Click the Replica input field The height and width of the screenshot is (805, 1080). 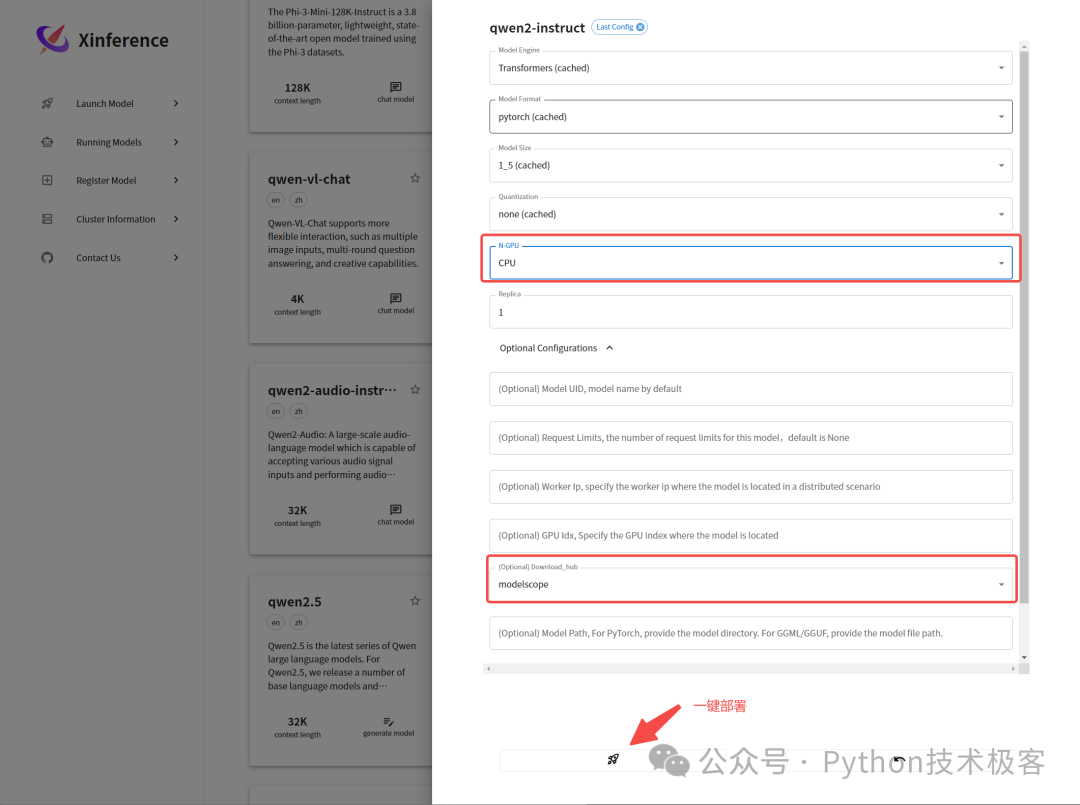(751, 312)
